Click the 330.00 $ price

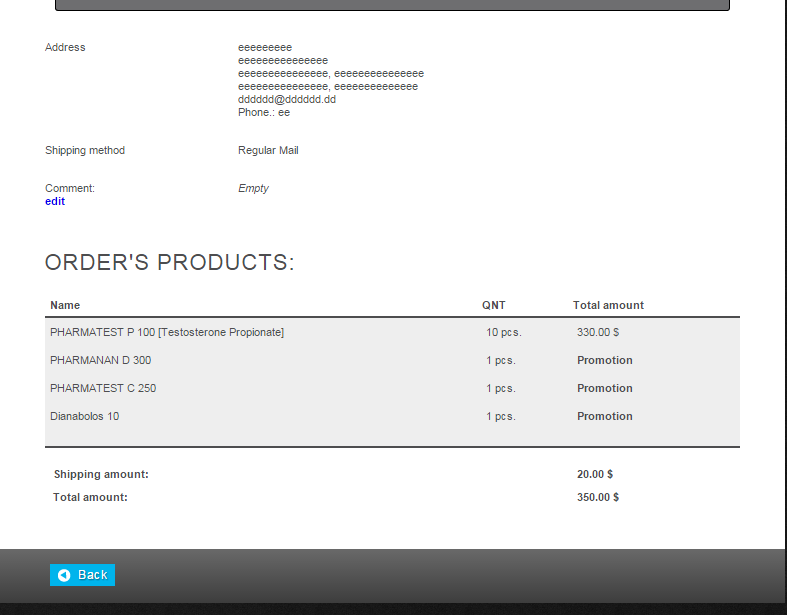point(598,332)
